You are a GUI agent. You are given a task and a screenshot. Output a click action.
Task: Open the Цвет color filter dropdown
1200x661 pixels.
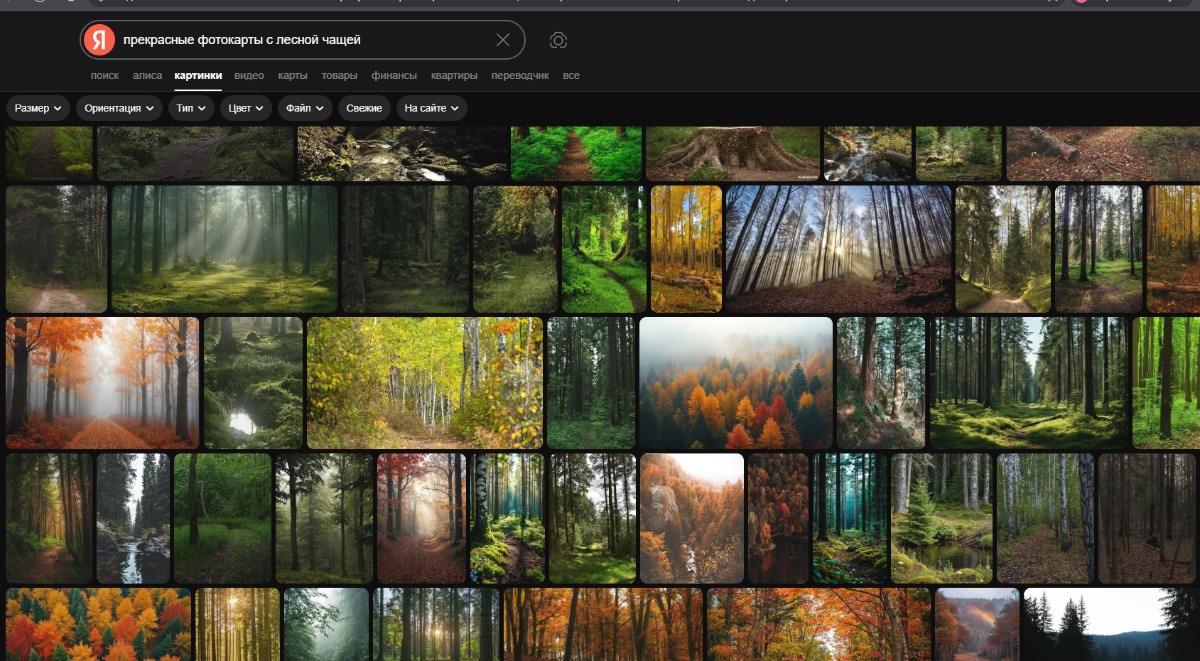246,108
